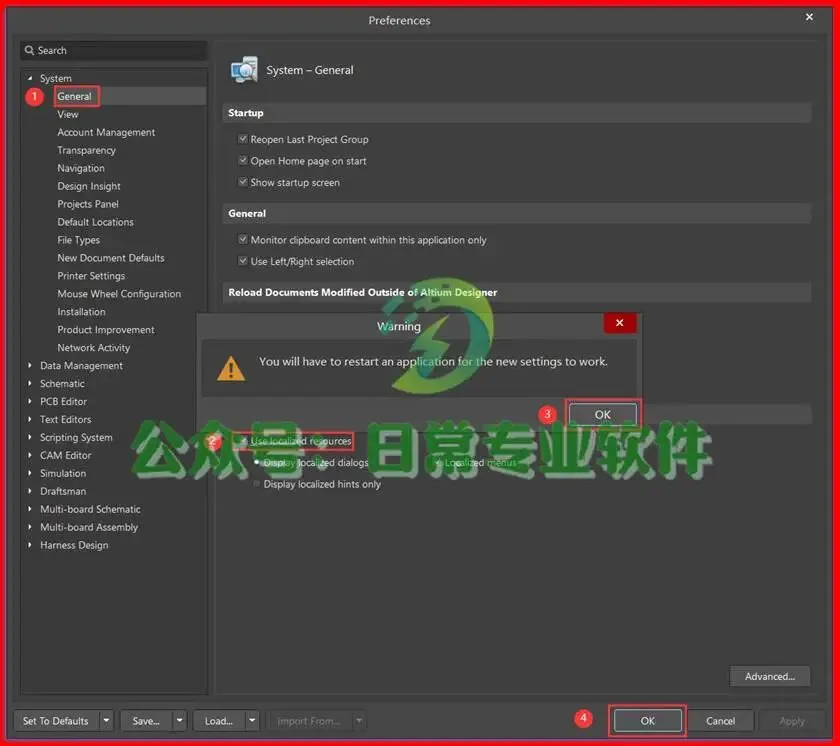
Task: Expand the Draftsman node
Action: (30, 491)
